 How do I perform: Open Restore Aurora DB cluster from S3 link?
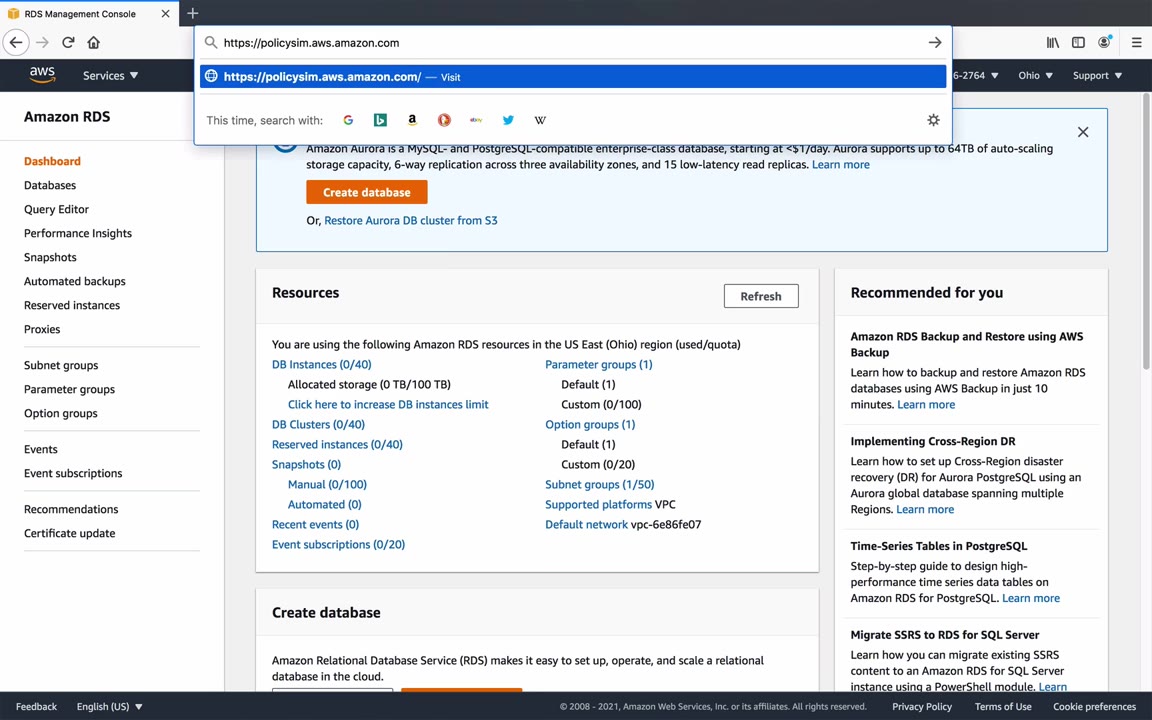point(411,220)
